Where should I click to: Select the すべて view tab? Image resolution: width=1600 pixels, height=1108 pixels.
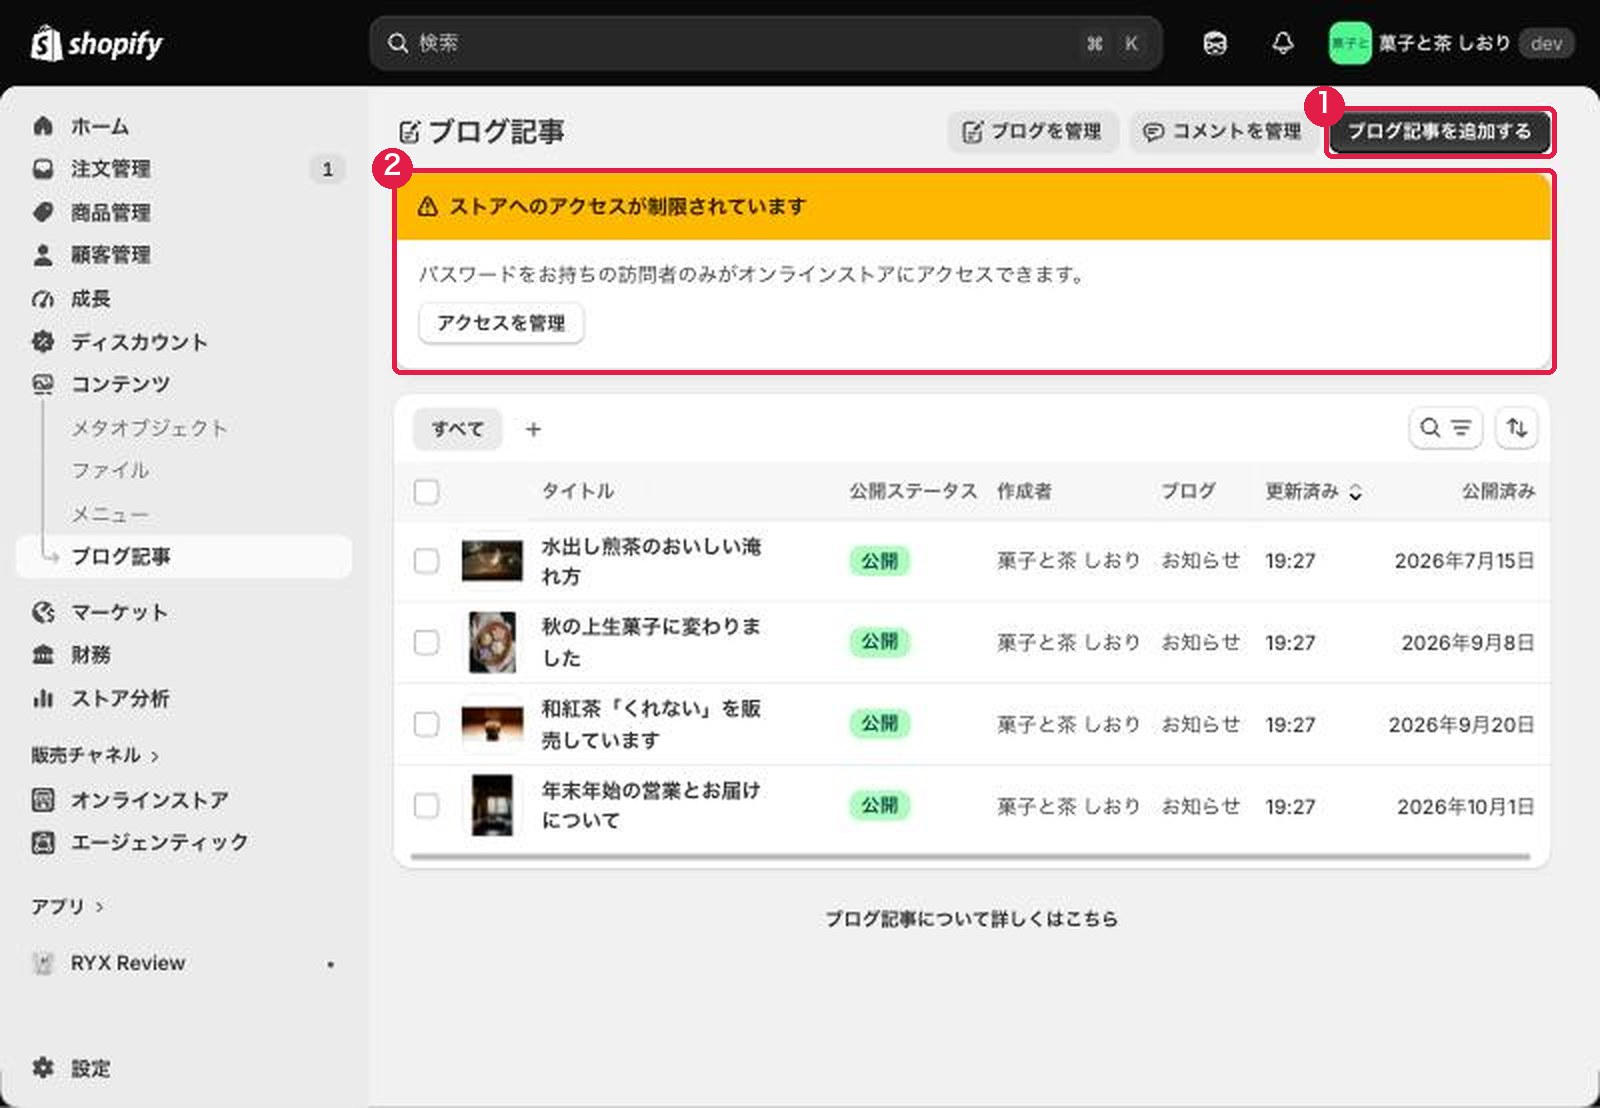click(x=458, y=429)
